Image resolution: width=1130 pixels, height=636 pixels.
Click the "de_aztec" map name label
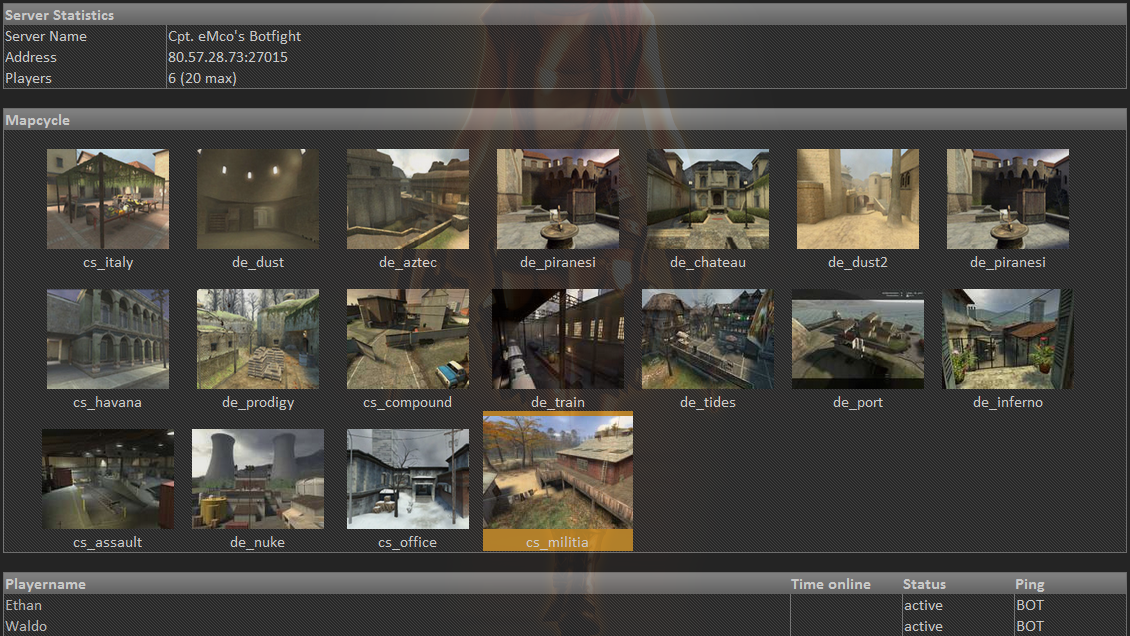pos(408,262)
